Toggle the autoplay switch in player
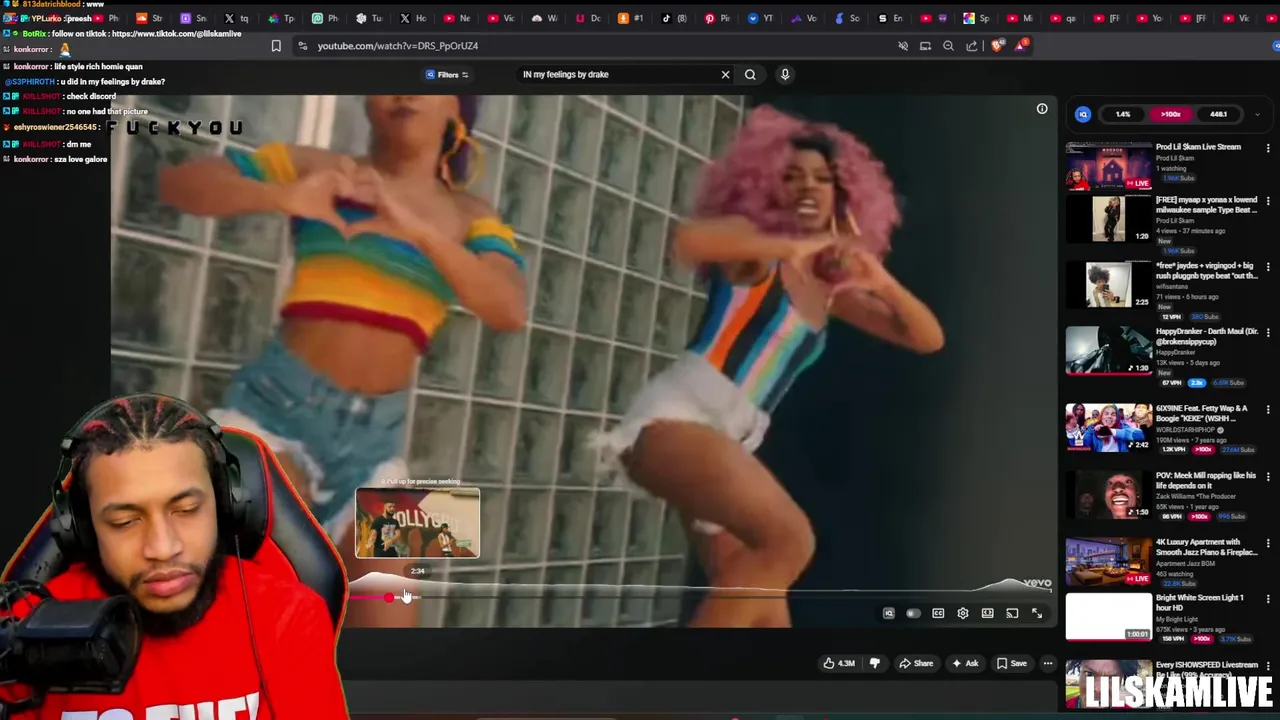1280x720 pixels. (x=913, y=614)
